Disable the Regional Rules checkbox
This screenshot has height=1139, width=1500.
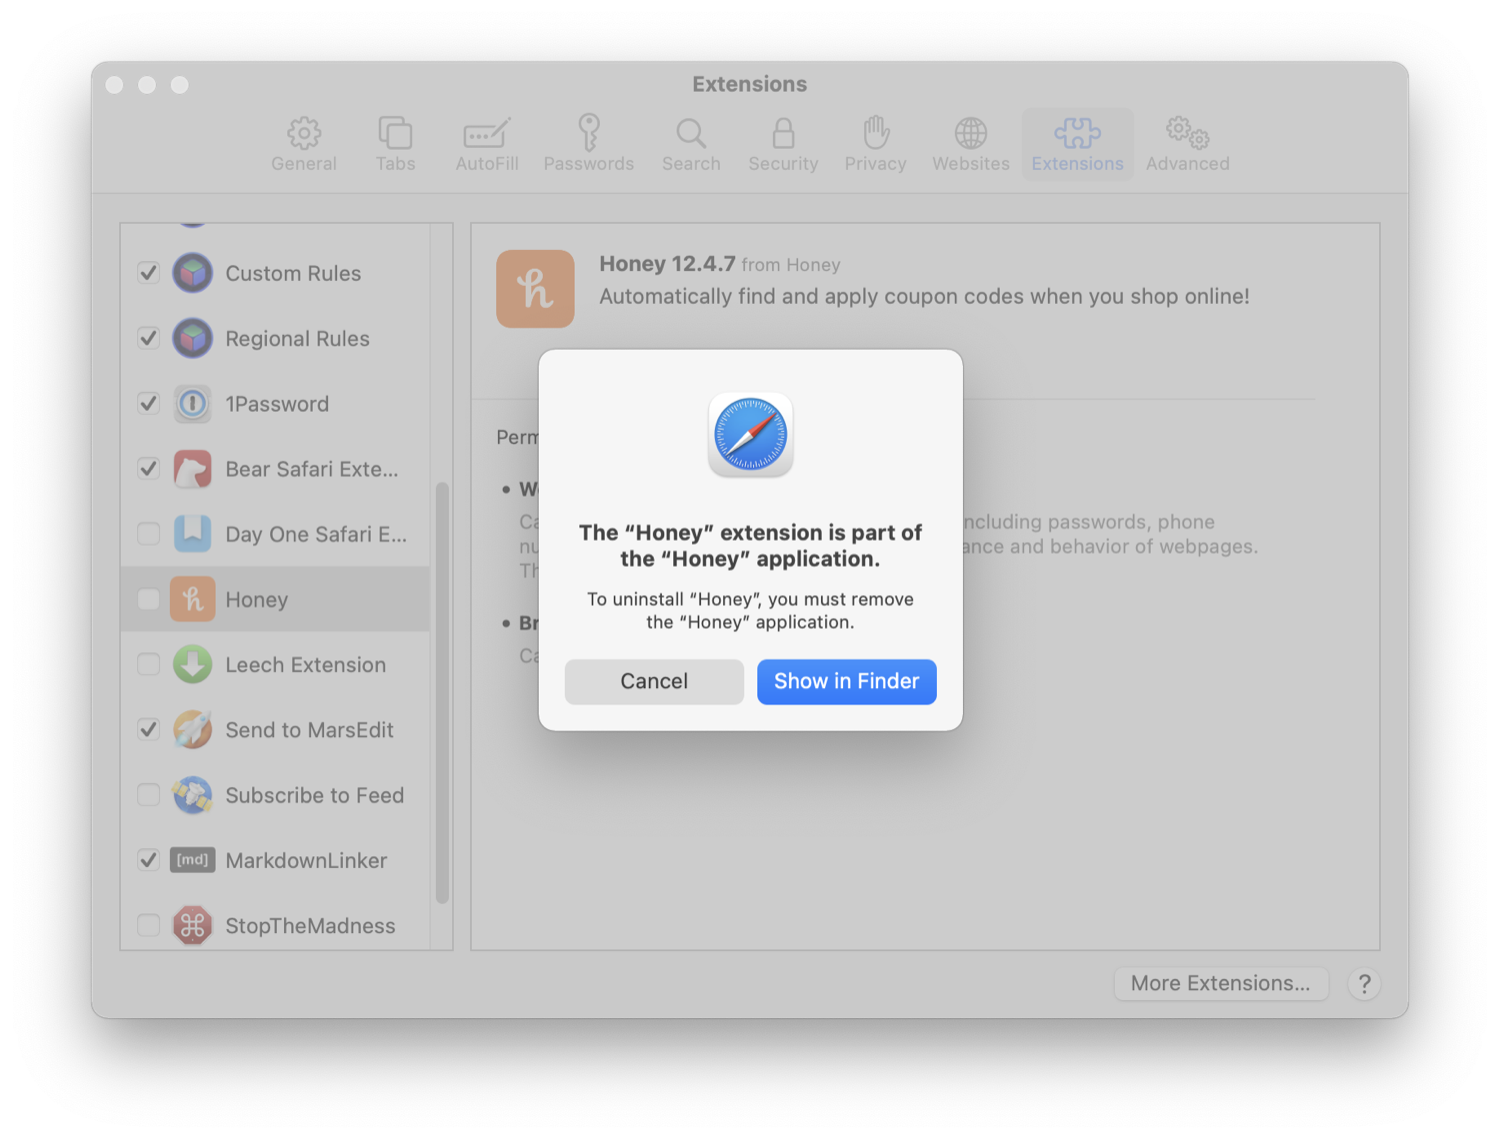coord(148,338)
